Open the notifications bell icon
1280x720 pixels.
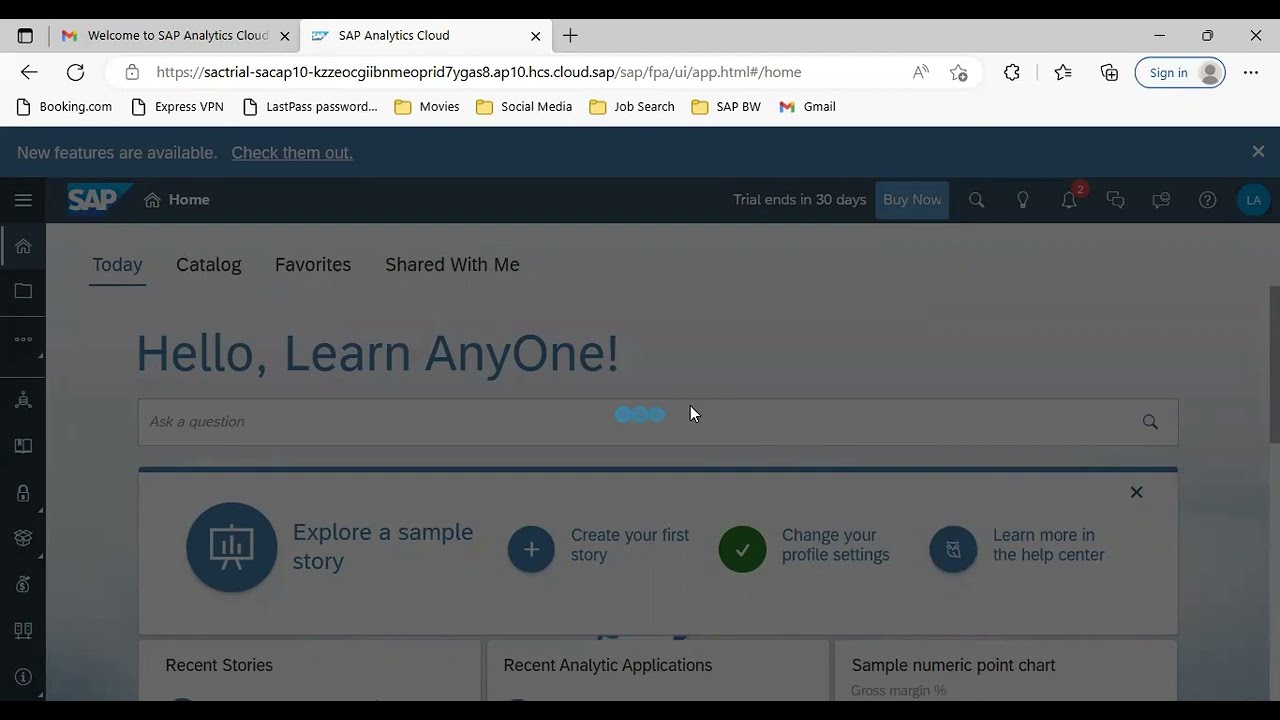1069,200
